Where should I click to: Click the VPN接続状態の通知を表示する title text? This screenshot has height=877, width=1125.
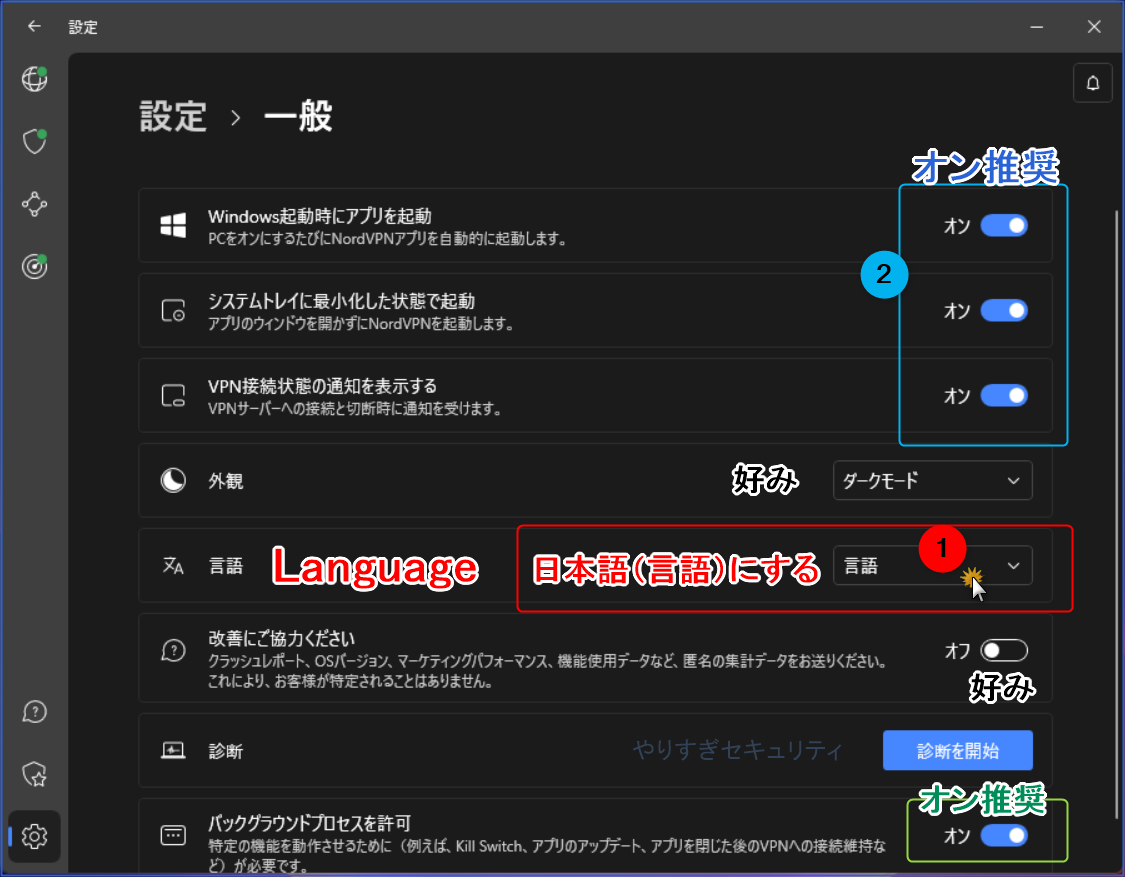[x=322, y=386]
